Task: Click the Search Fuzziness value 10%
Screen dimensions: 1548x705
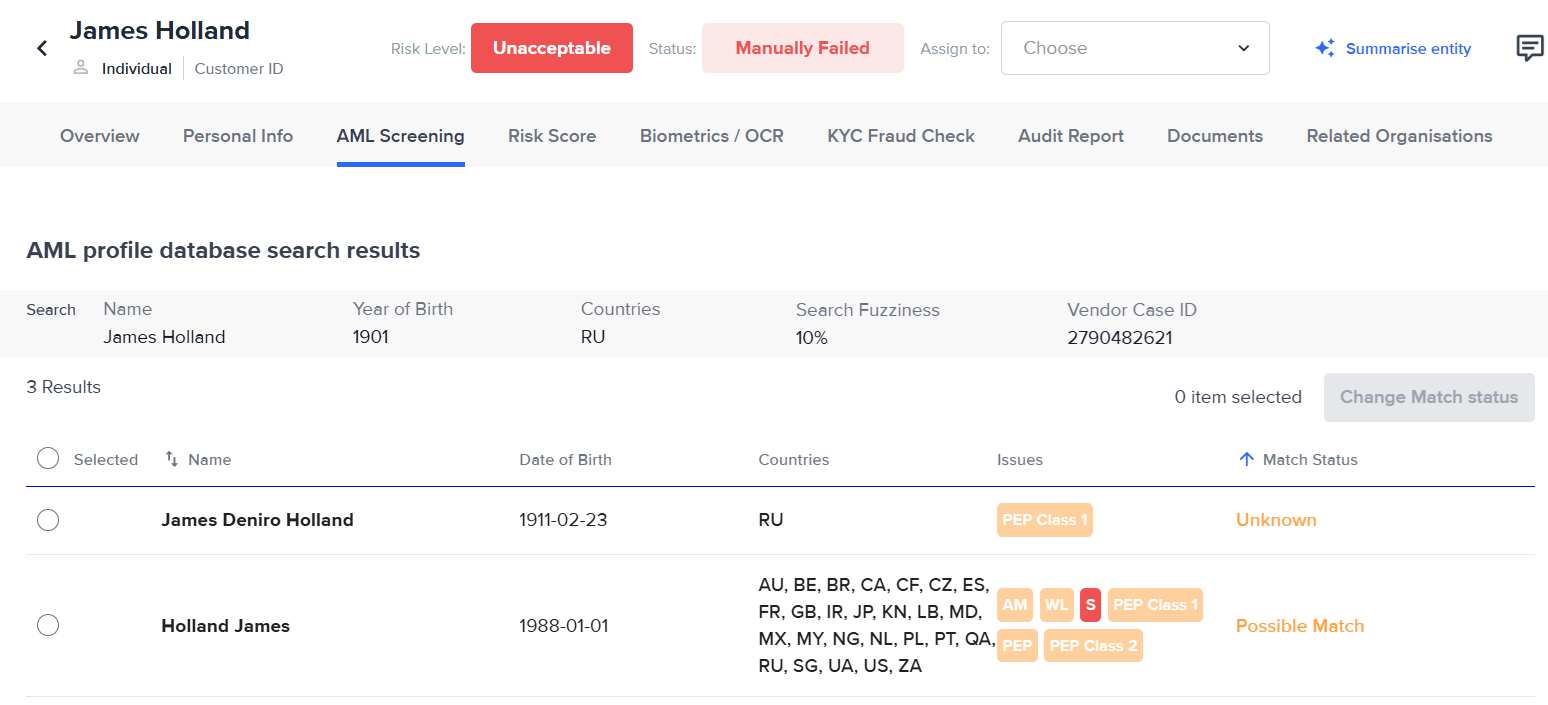Action: (x=812, y=337)
